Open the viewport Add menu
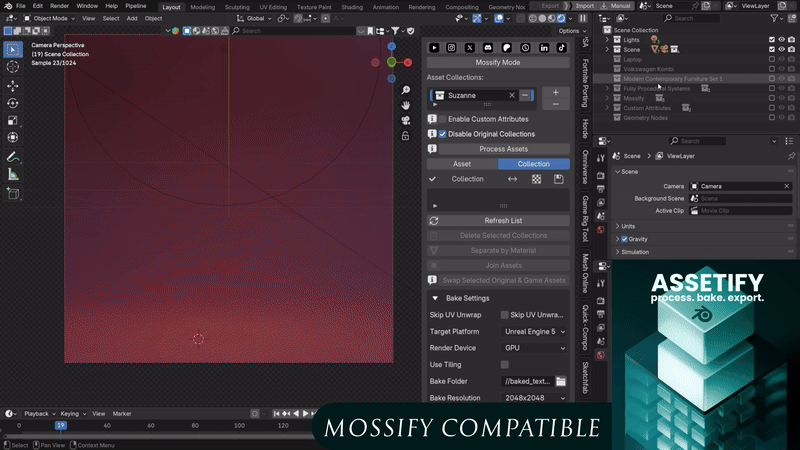800x450 pixels. click(x=132, y=18)
